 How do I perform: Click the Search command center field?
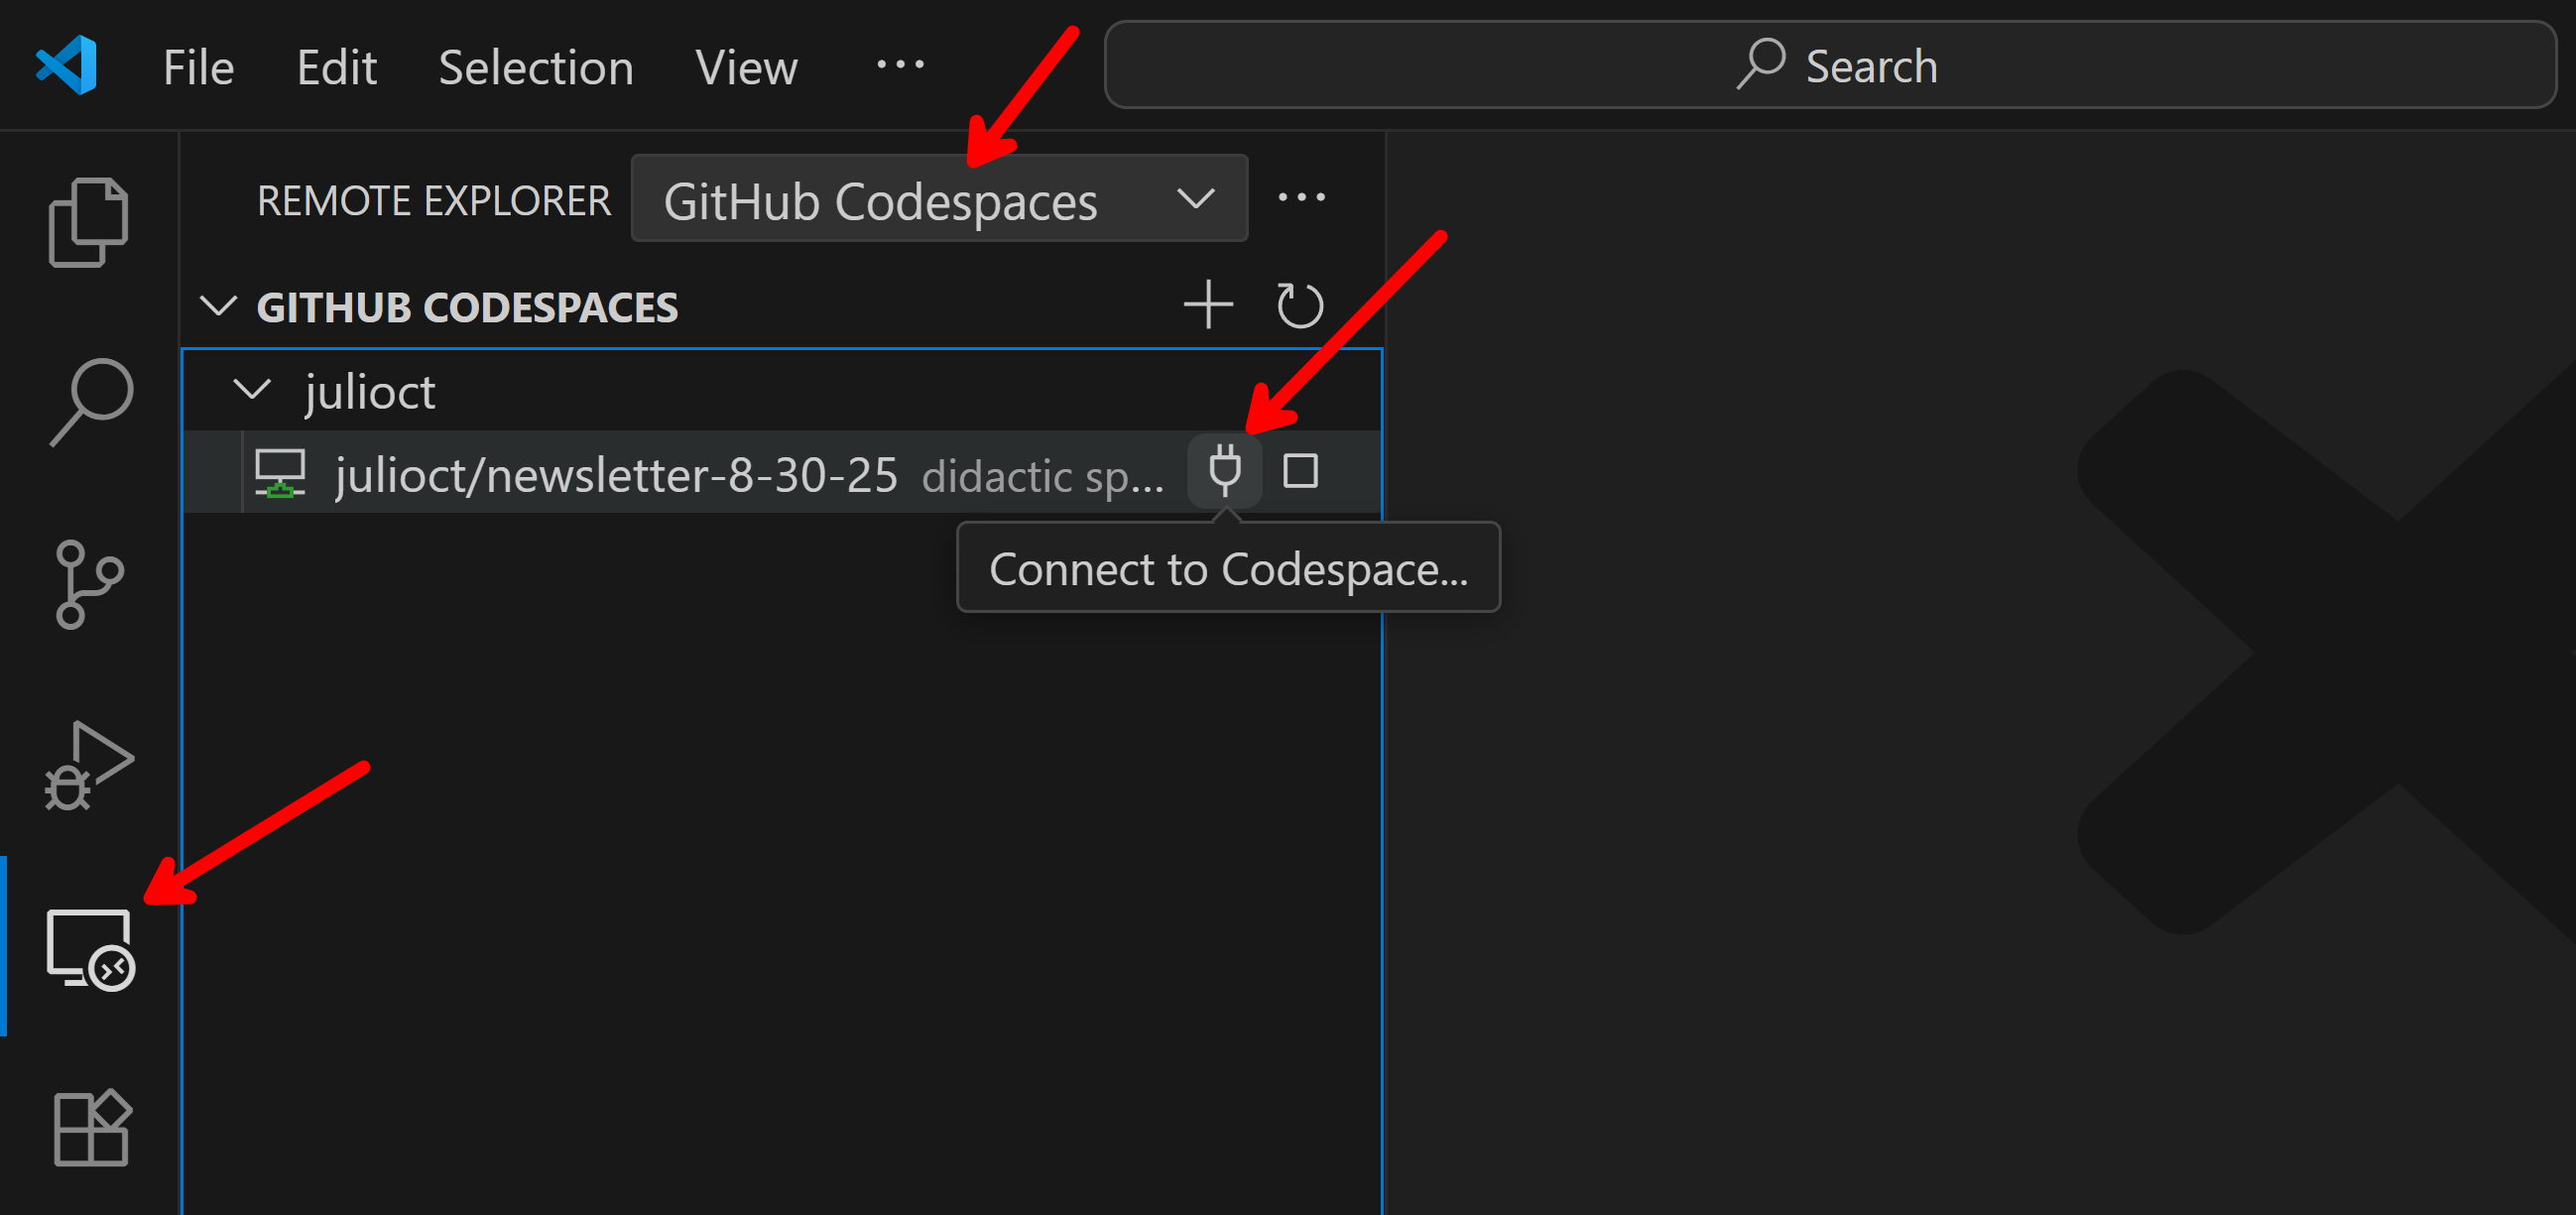[1830, 66]
